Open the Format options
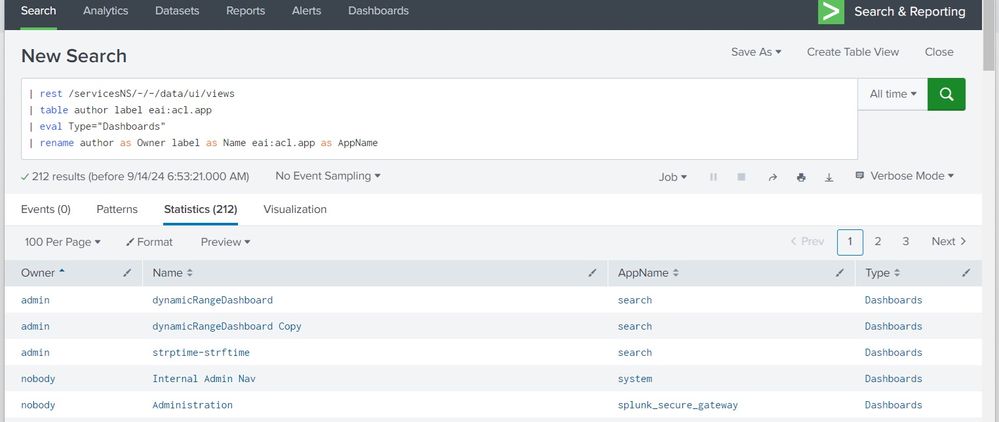The height and width of the screenshot is (422, 999). 149,242
